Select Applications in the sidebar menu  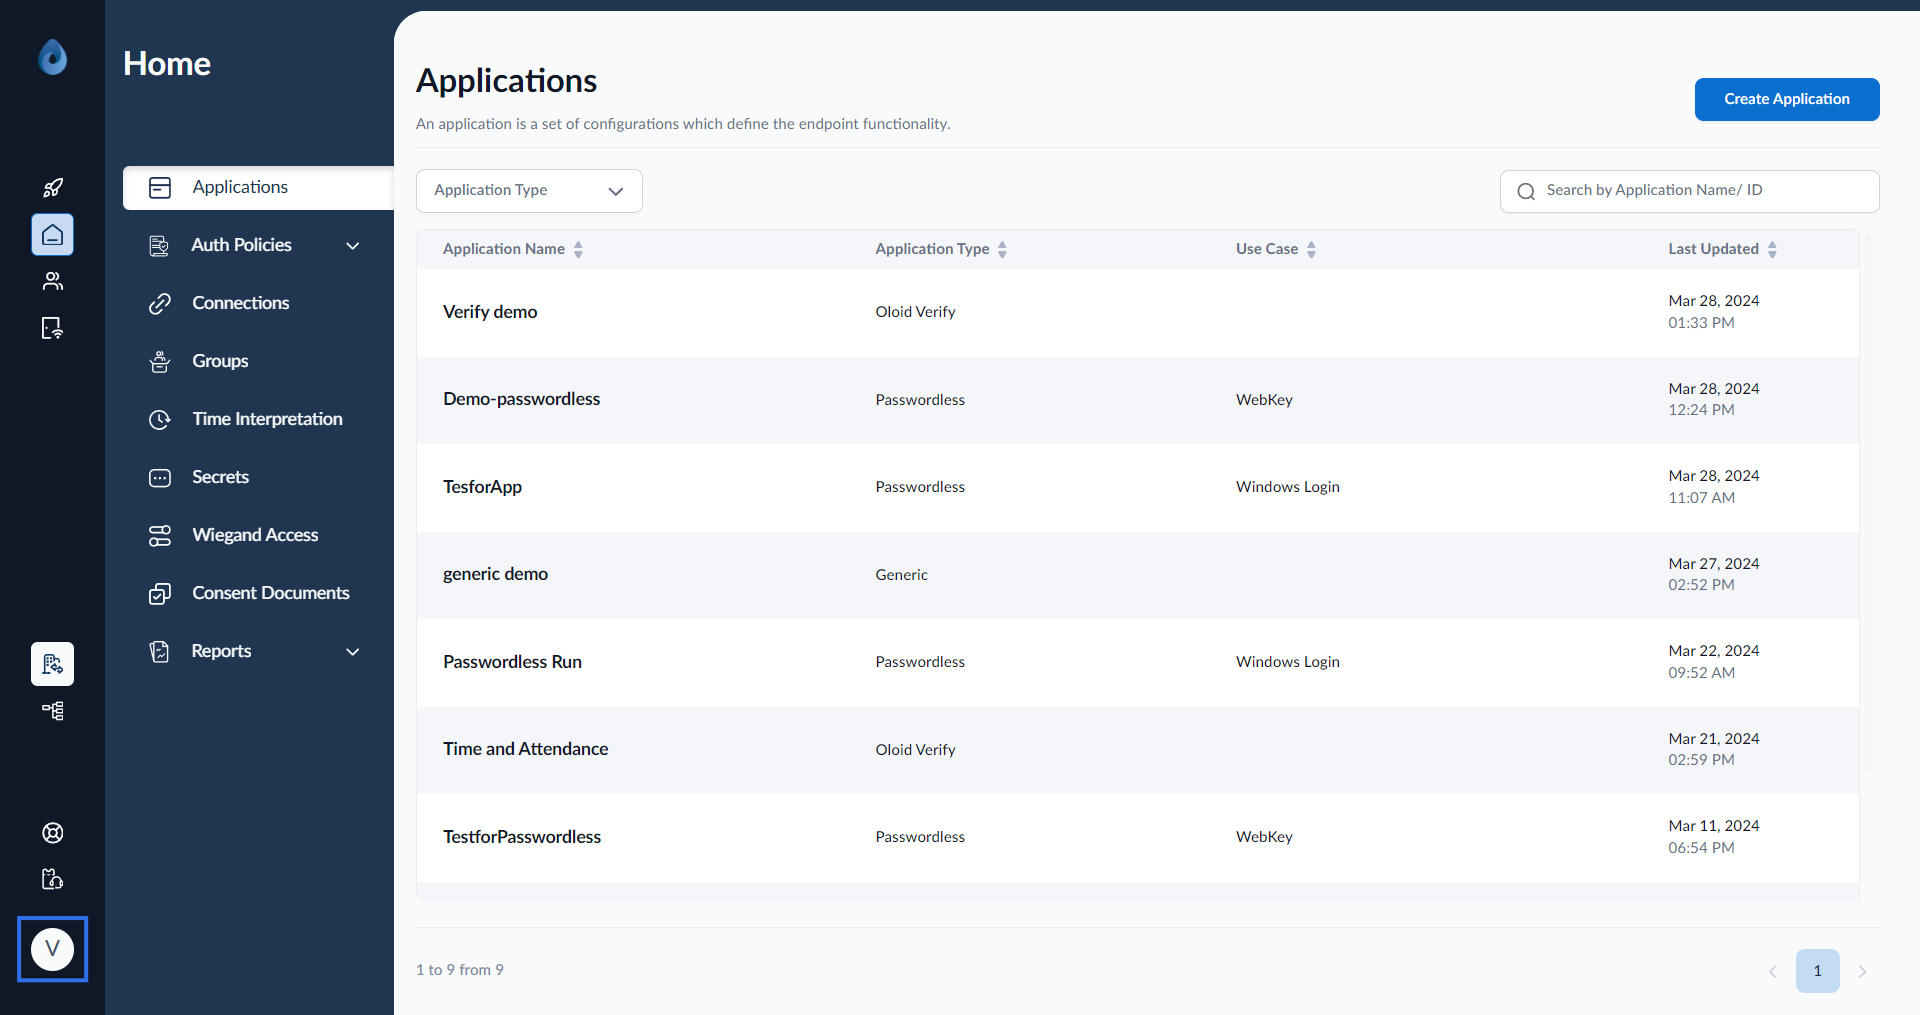(258, 188)
